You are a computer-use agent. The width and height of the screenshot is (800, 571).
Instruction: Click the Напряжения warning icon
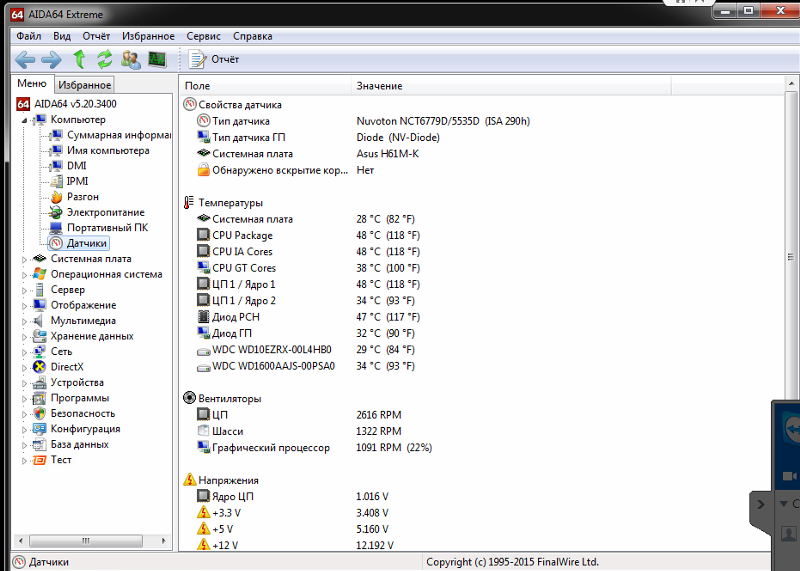tap(190, 480)
